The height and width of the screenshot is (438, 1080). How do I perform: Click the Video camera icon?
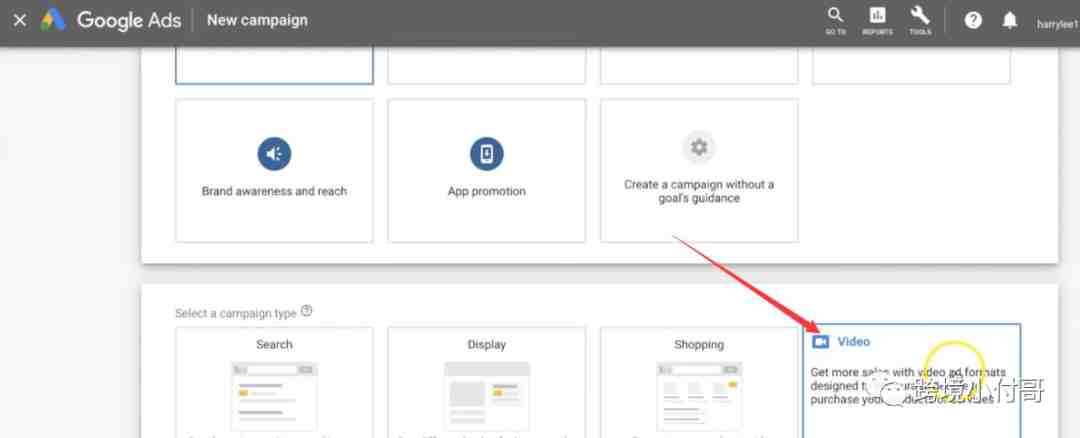[x=820, y=342]
